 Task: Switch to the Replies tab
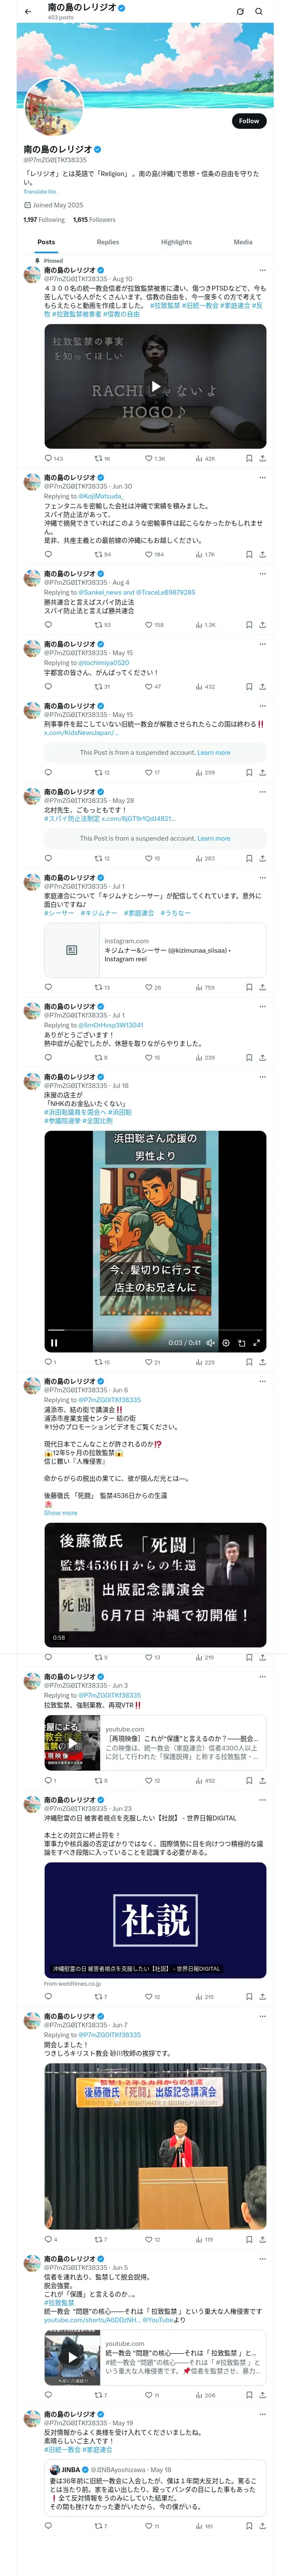pos(108,242)
